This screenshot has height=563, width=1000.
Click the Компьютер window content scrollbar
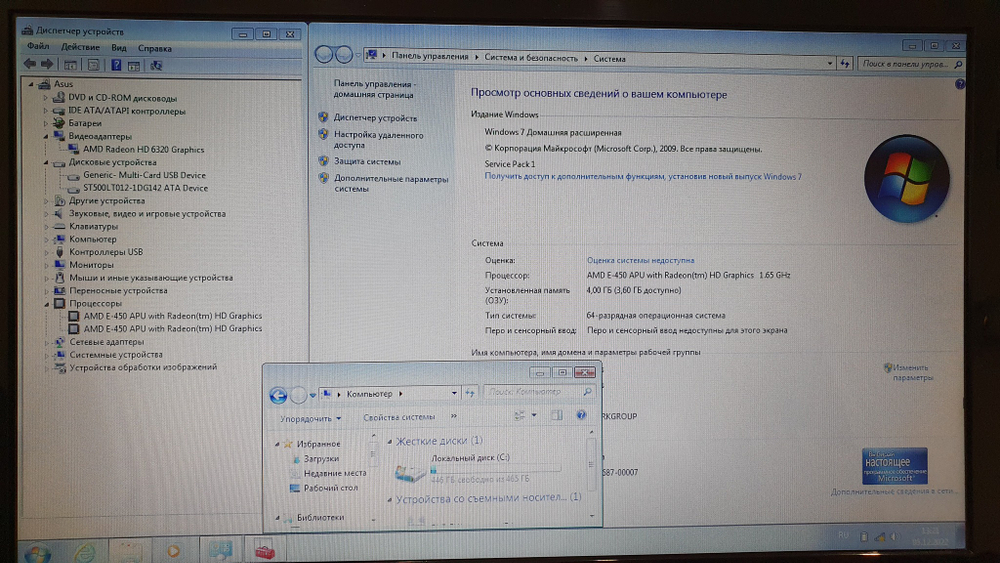tap(591, 463)
